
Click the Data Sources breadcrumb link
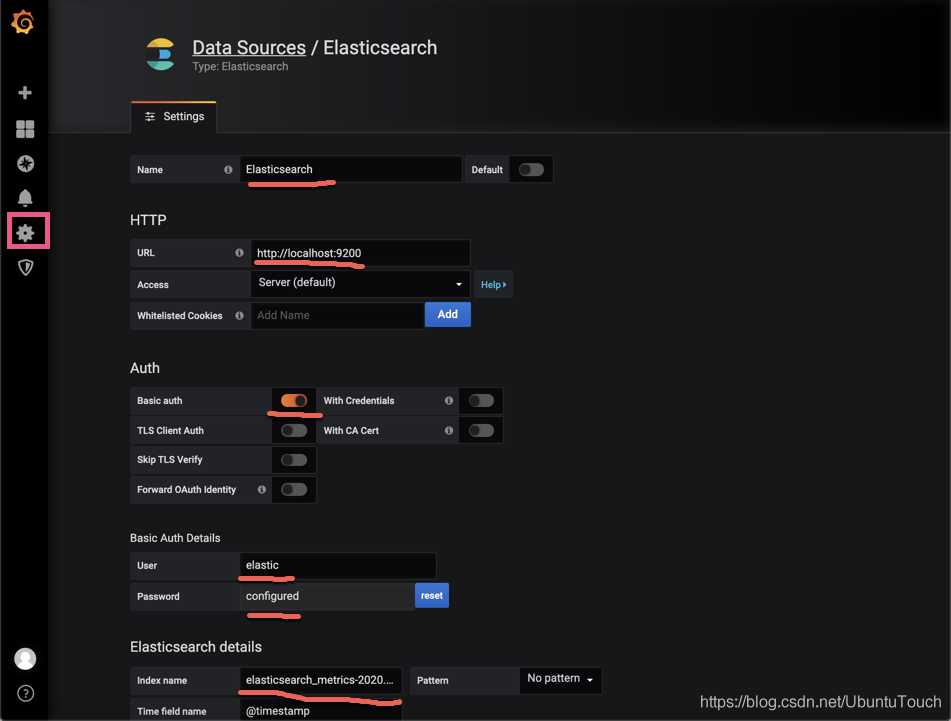[249, 47]
